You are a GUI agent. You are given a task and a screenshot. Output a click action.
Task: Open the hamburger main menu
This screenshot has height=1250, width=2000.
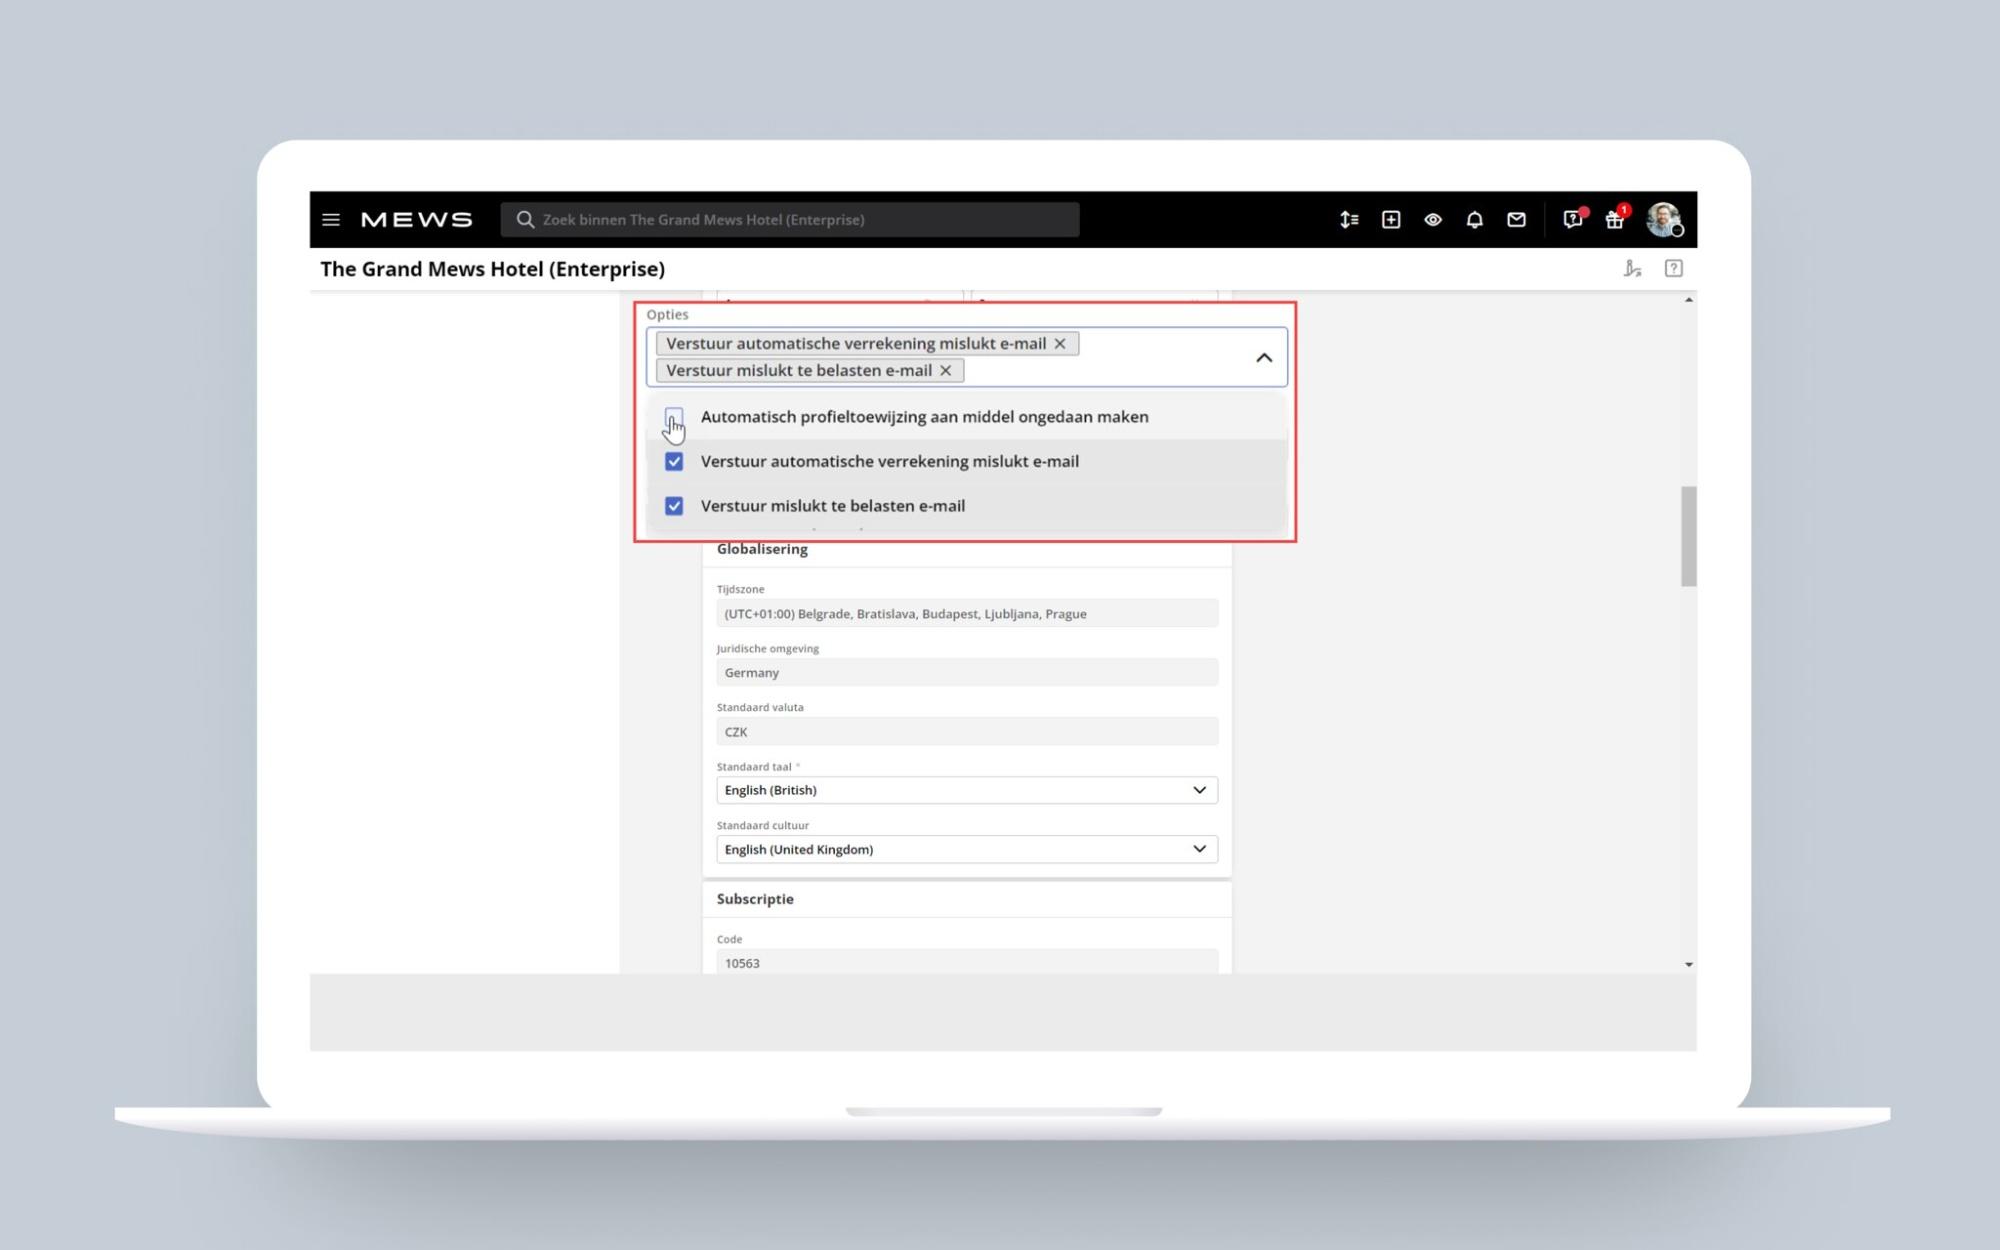pos(331,220)
